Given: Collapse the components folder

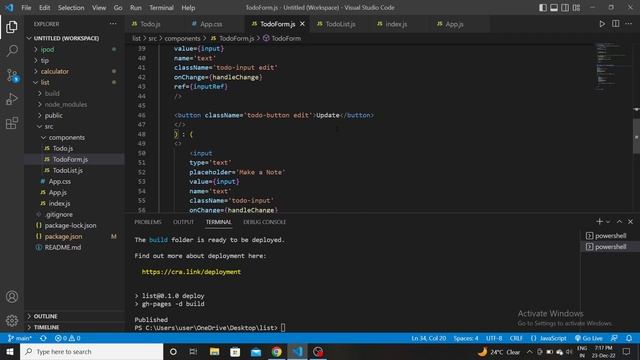Looking at the screenshot, I should click(x=67, y=138).
